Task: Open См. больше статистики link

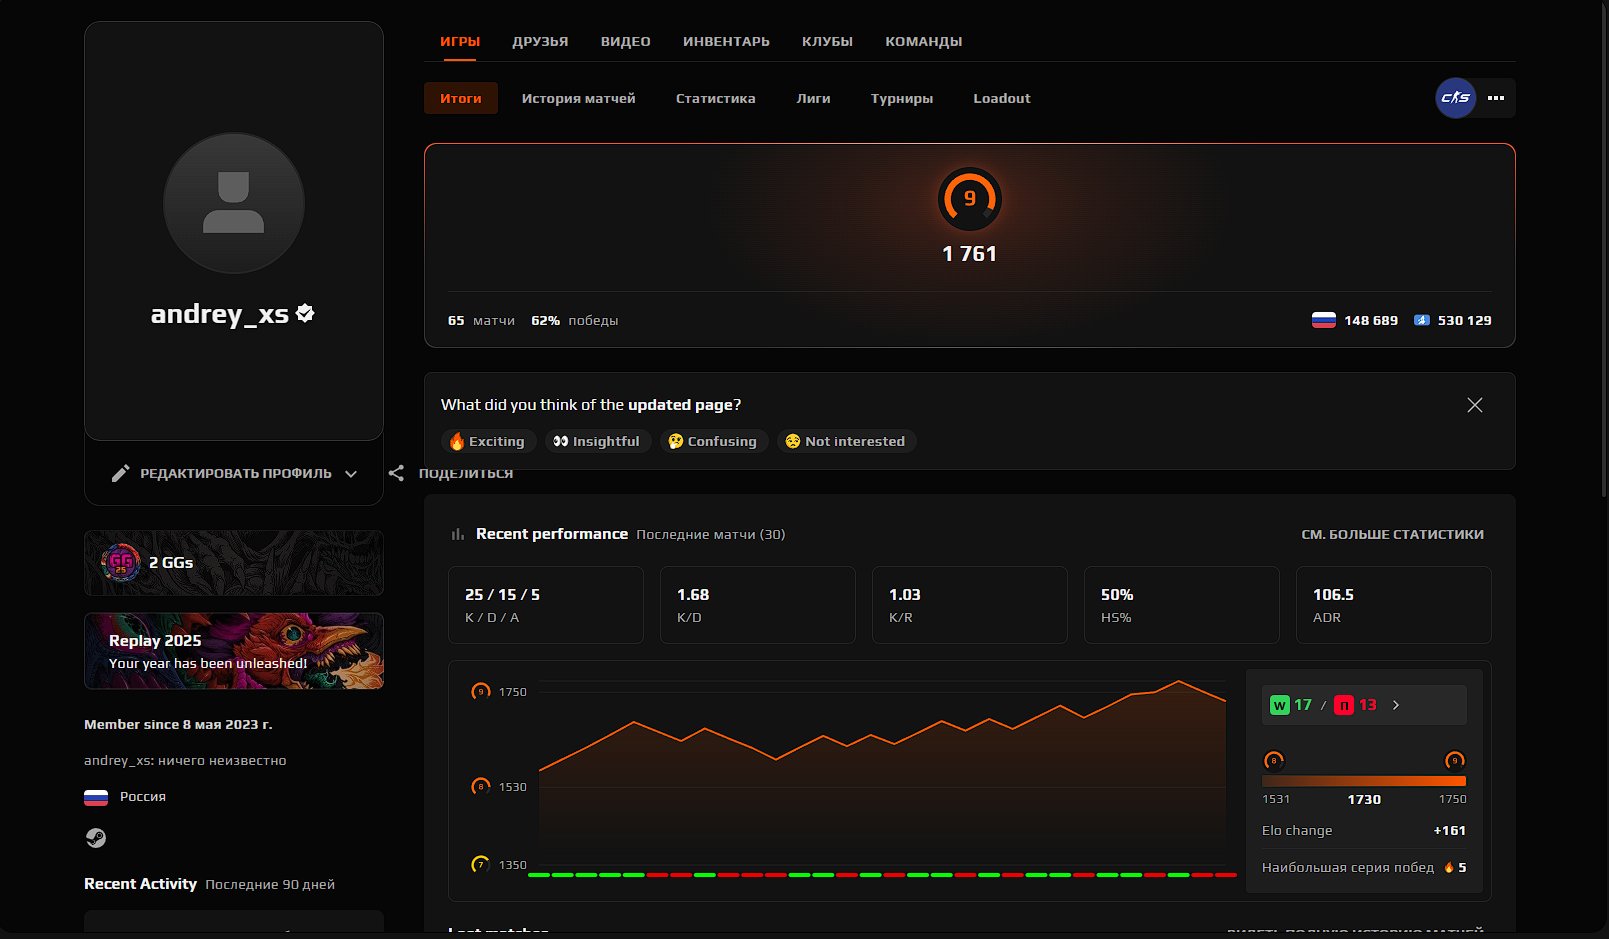Action: [x=1392, y=534]
